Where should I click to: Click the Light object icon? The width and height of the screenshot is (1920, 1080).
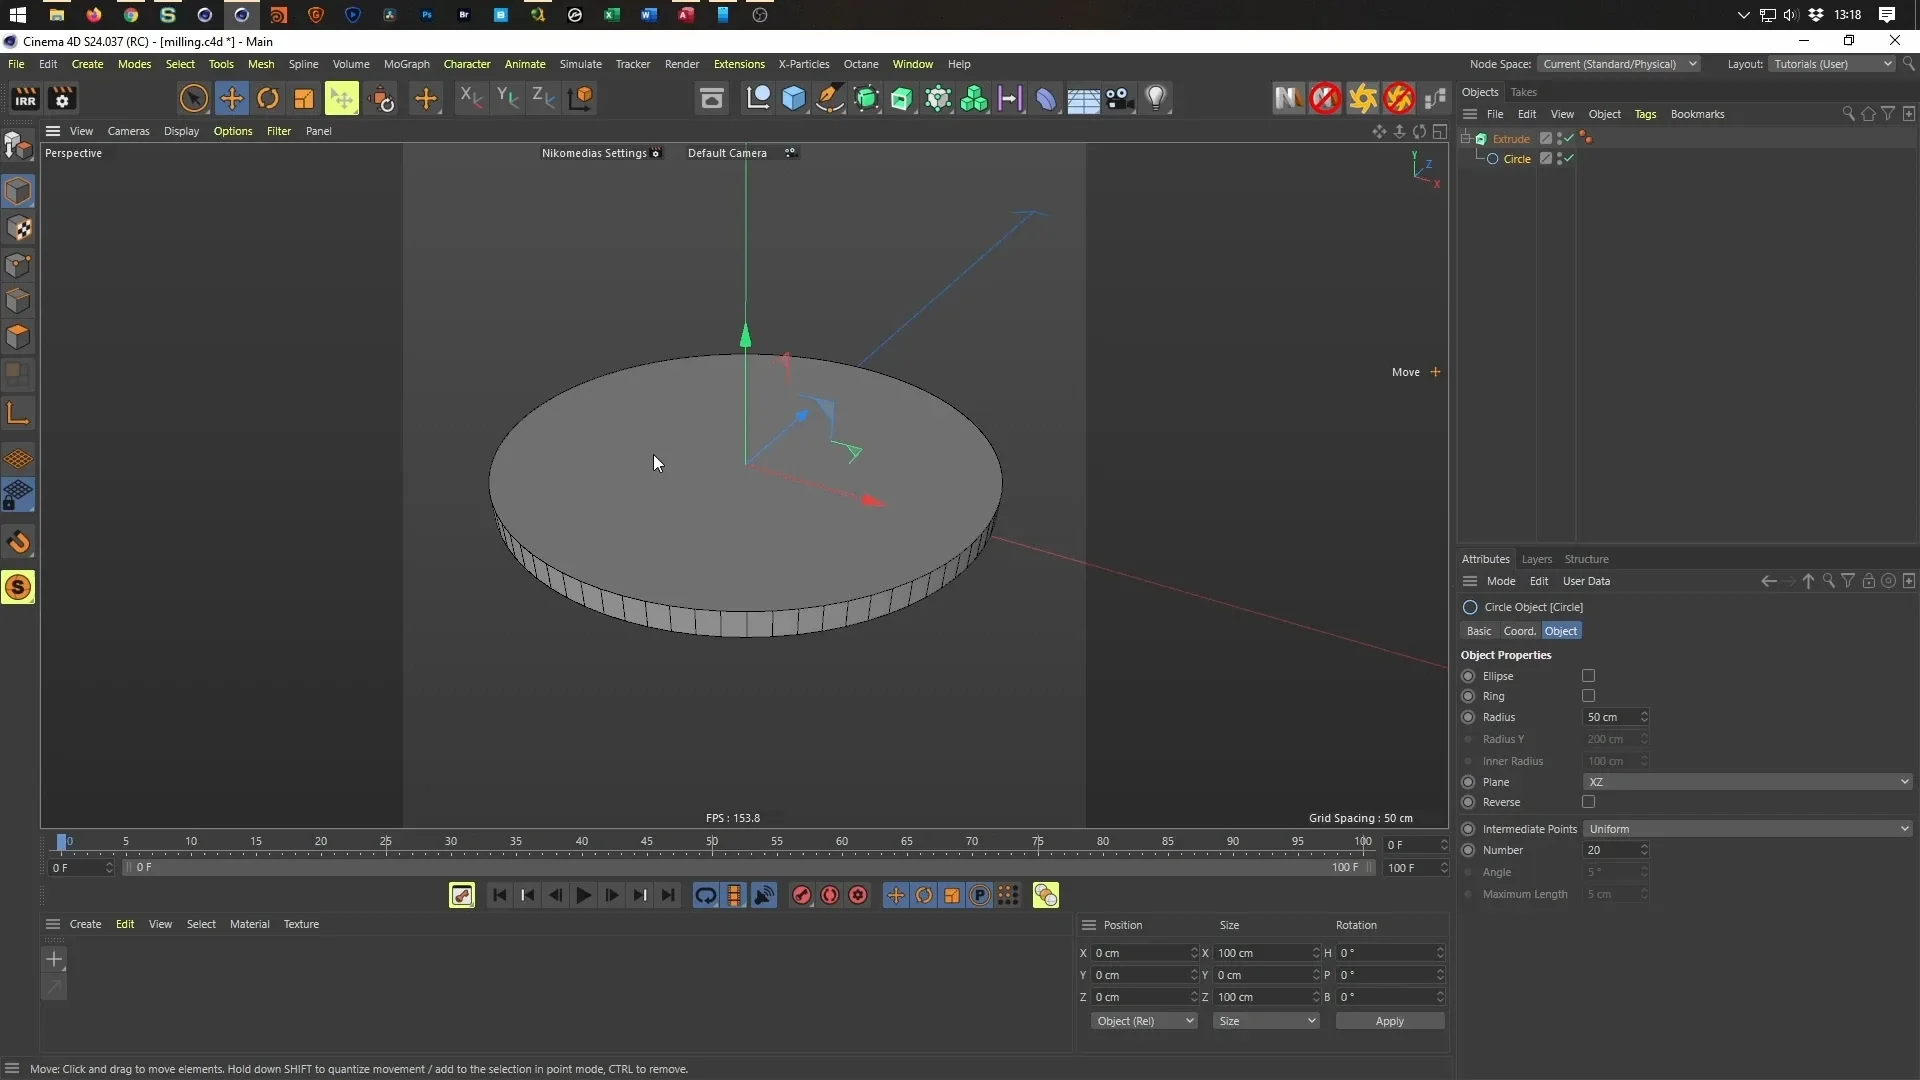click(1155, 98)
